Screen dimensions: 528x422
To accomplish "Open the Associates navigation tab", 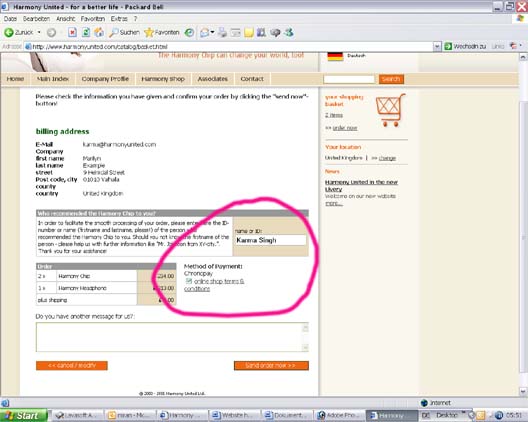I will (212, 79).
